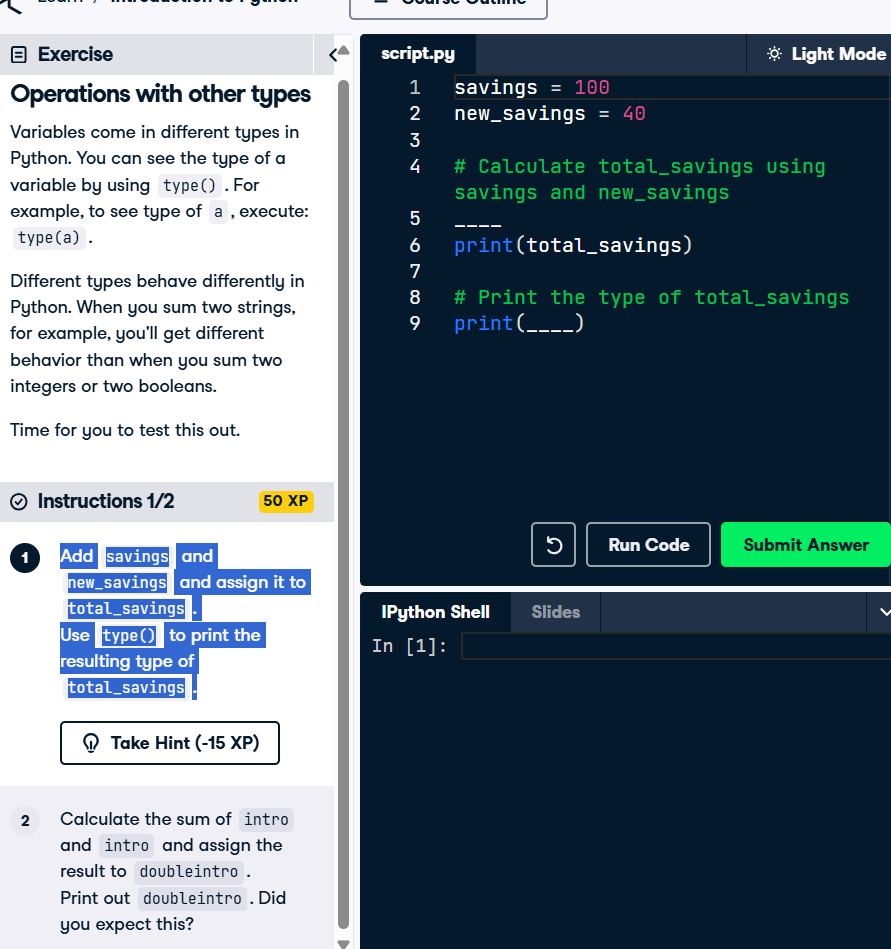Switch to the Slides tab
Screen dimensions: 891x949
point(555,611)
